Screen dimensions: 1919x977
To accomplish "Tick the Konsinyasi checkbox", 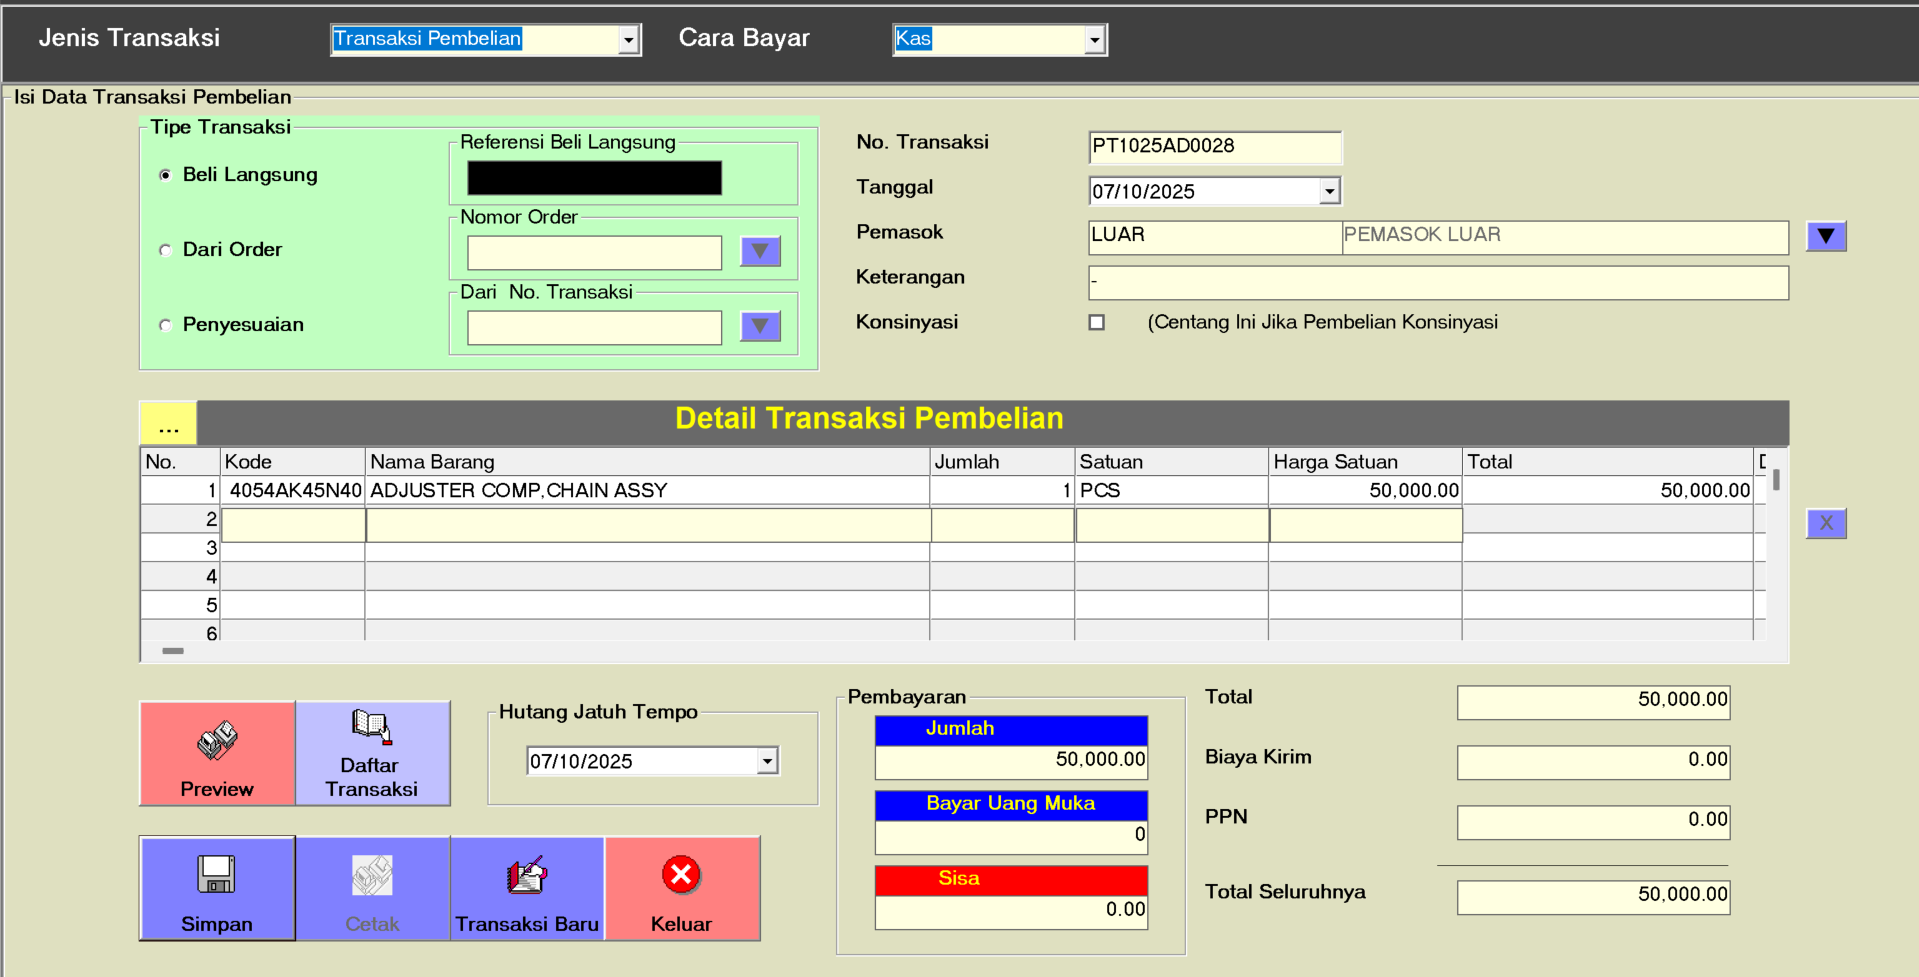I will coord(1097,322).
